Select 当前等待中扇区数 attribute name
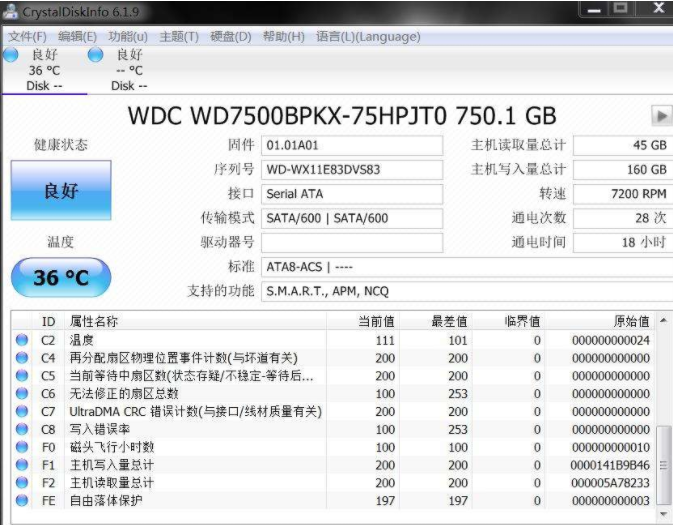Viewport: 673px width, 525px height. (191, 376)
